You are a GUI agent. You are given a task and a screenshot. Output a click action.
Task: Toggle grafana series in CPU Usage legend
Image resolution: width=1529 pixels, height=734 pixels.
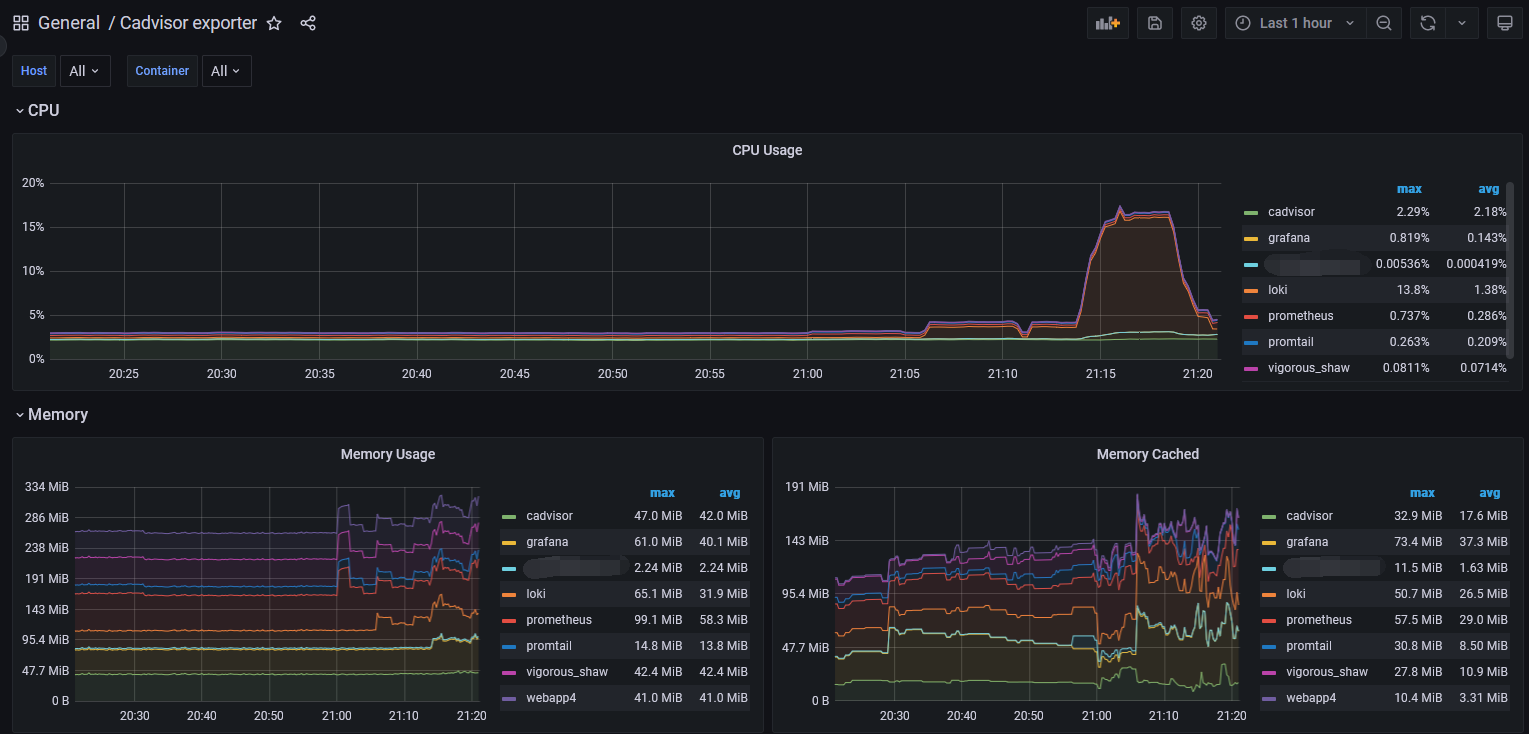(x=1289, y=238)
